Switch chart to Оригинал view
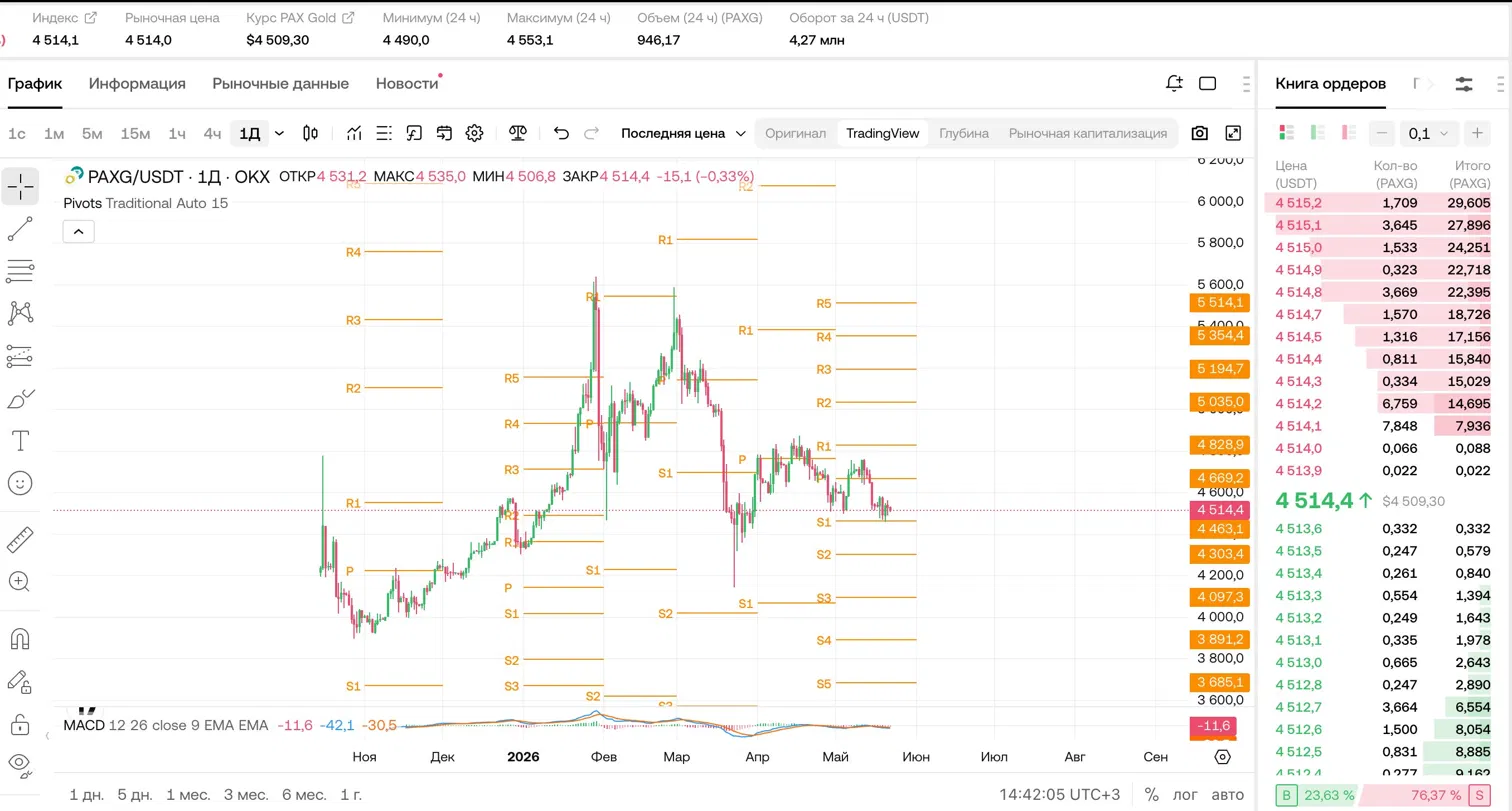The height and width of the screenshot is (811, 1512). 796,133
